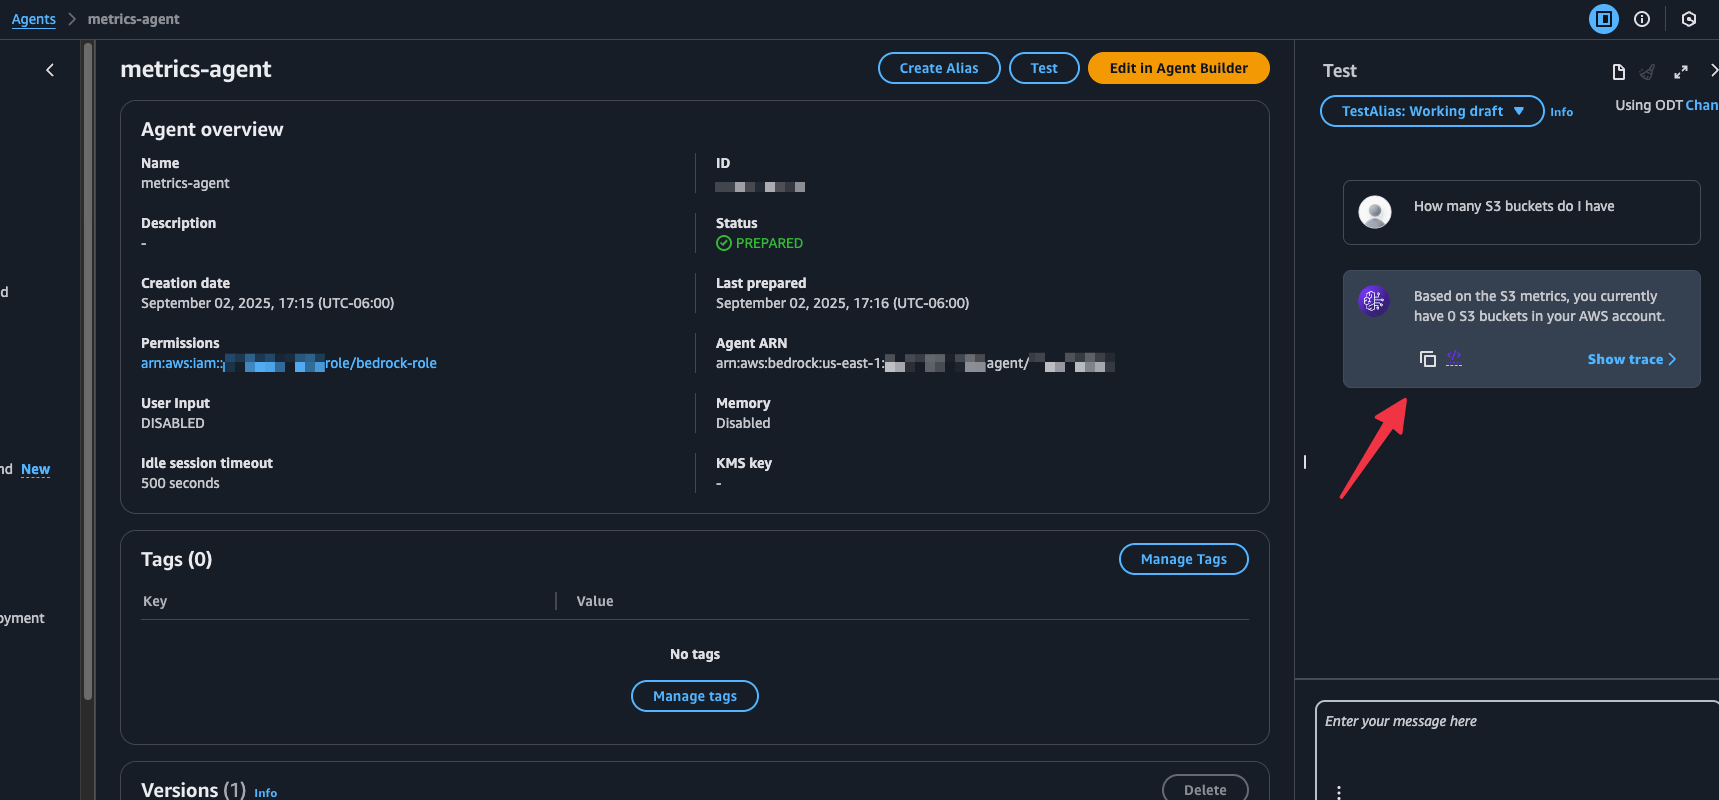Click the Manage tags button under No tags
The width and height of the screenshot is (1719, 800).
pos(695,696)
